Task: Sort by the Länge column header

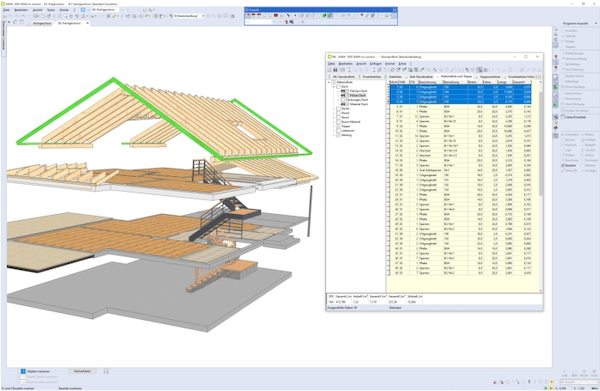Action: tap(504, 82)
